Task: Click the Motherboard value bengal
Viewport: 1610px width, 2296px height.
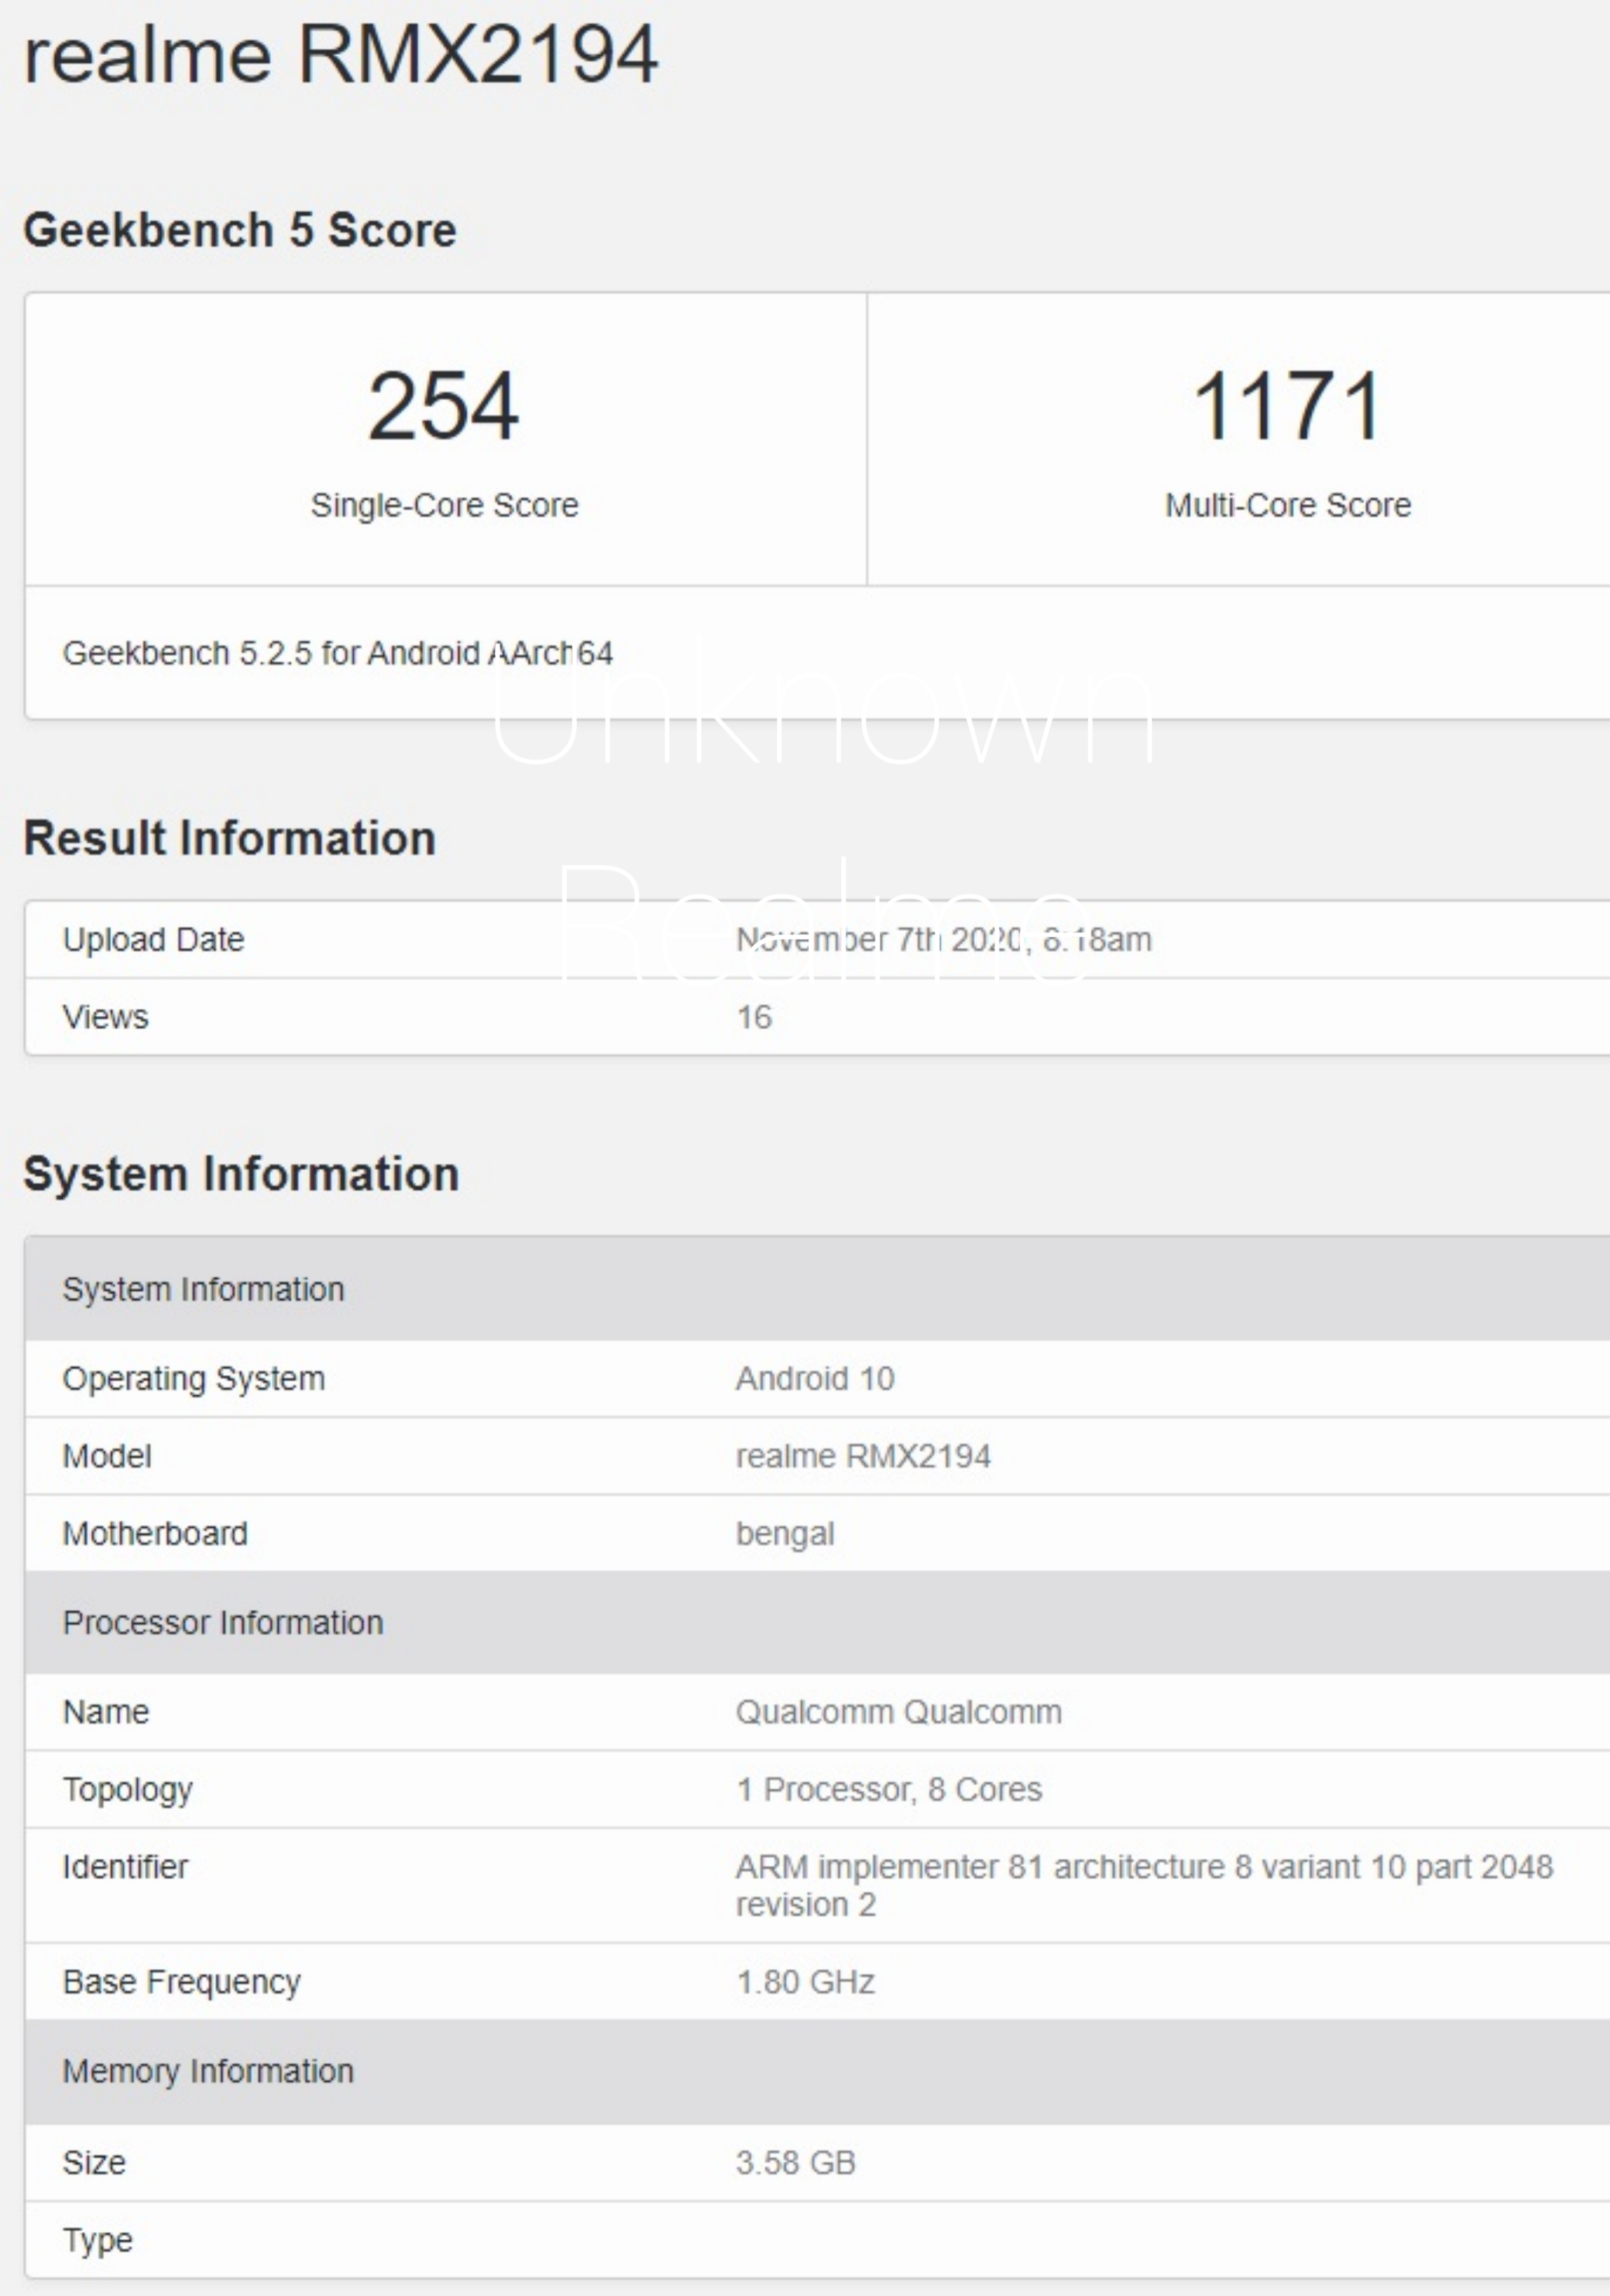Action: point(785,1533)
